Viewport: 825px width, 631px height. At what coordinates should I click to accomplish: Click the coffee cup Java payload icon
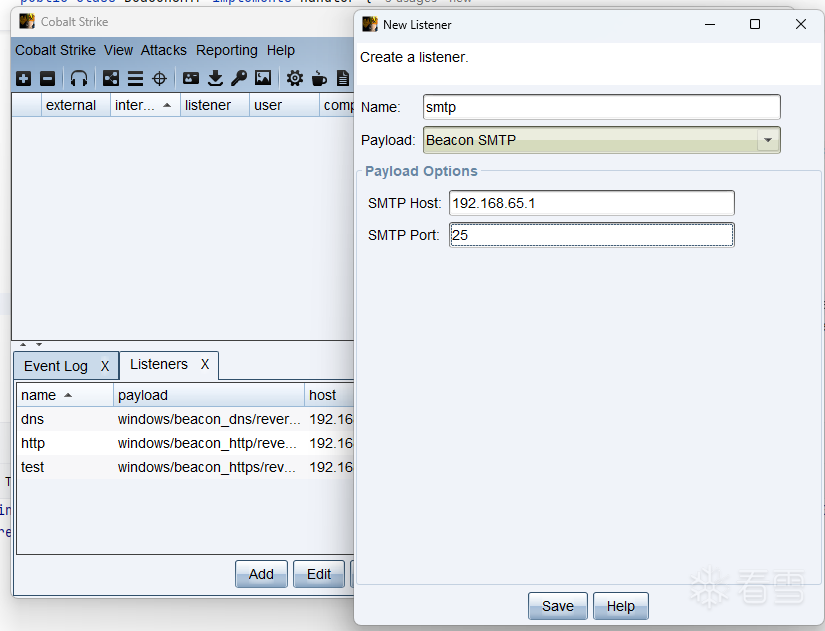[319, 78]
